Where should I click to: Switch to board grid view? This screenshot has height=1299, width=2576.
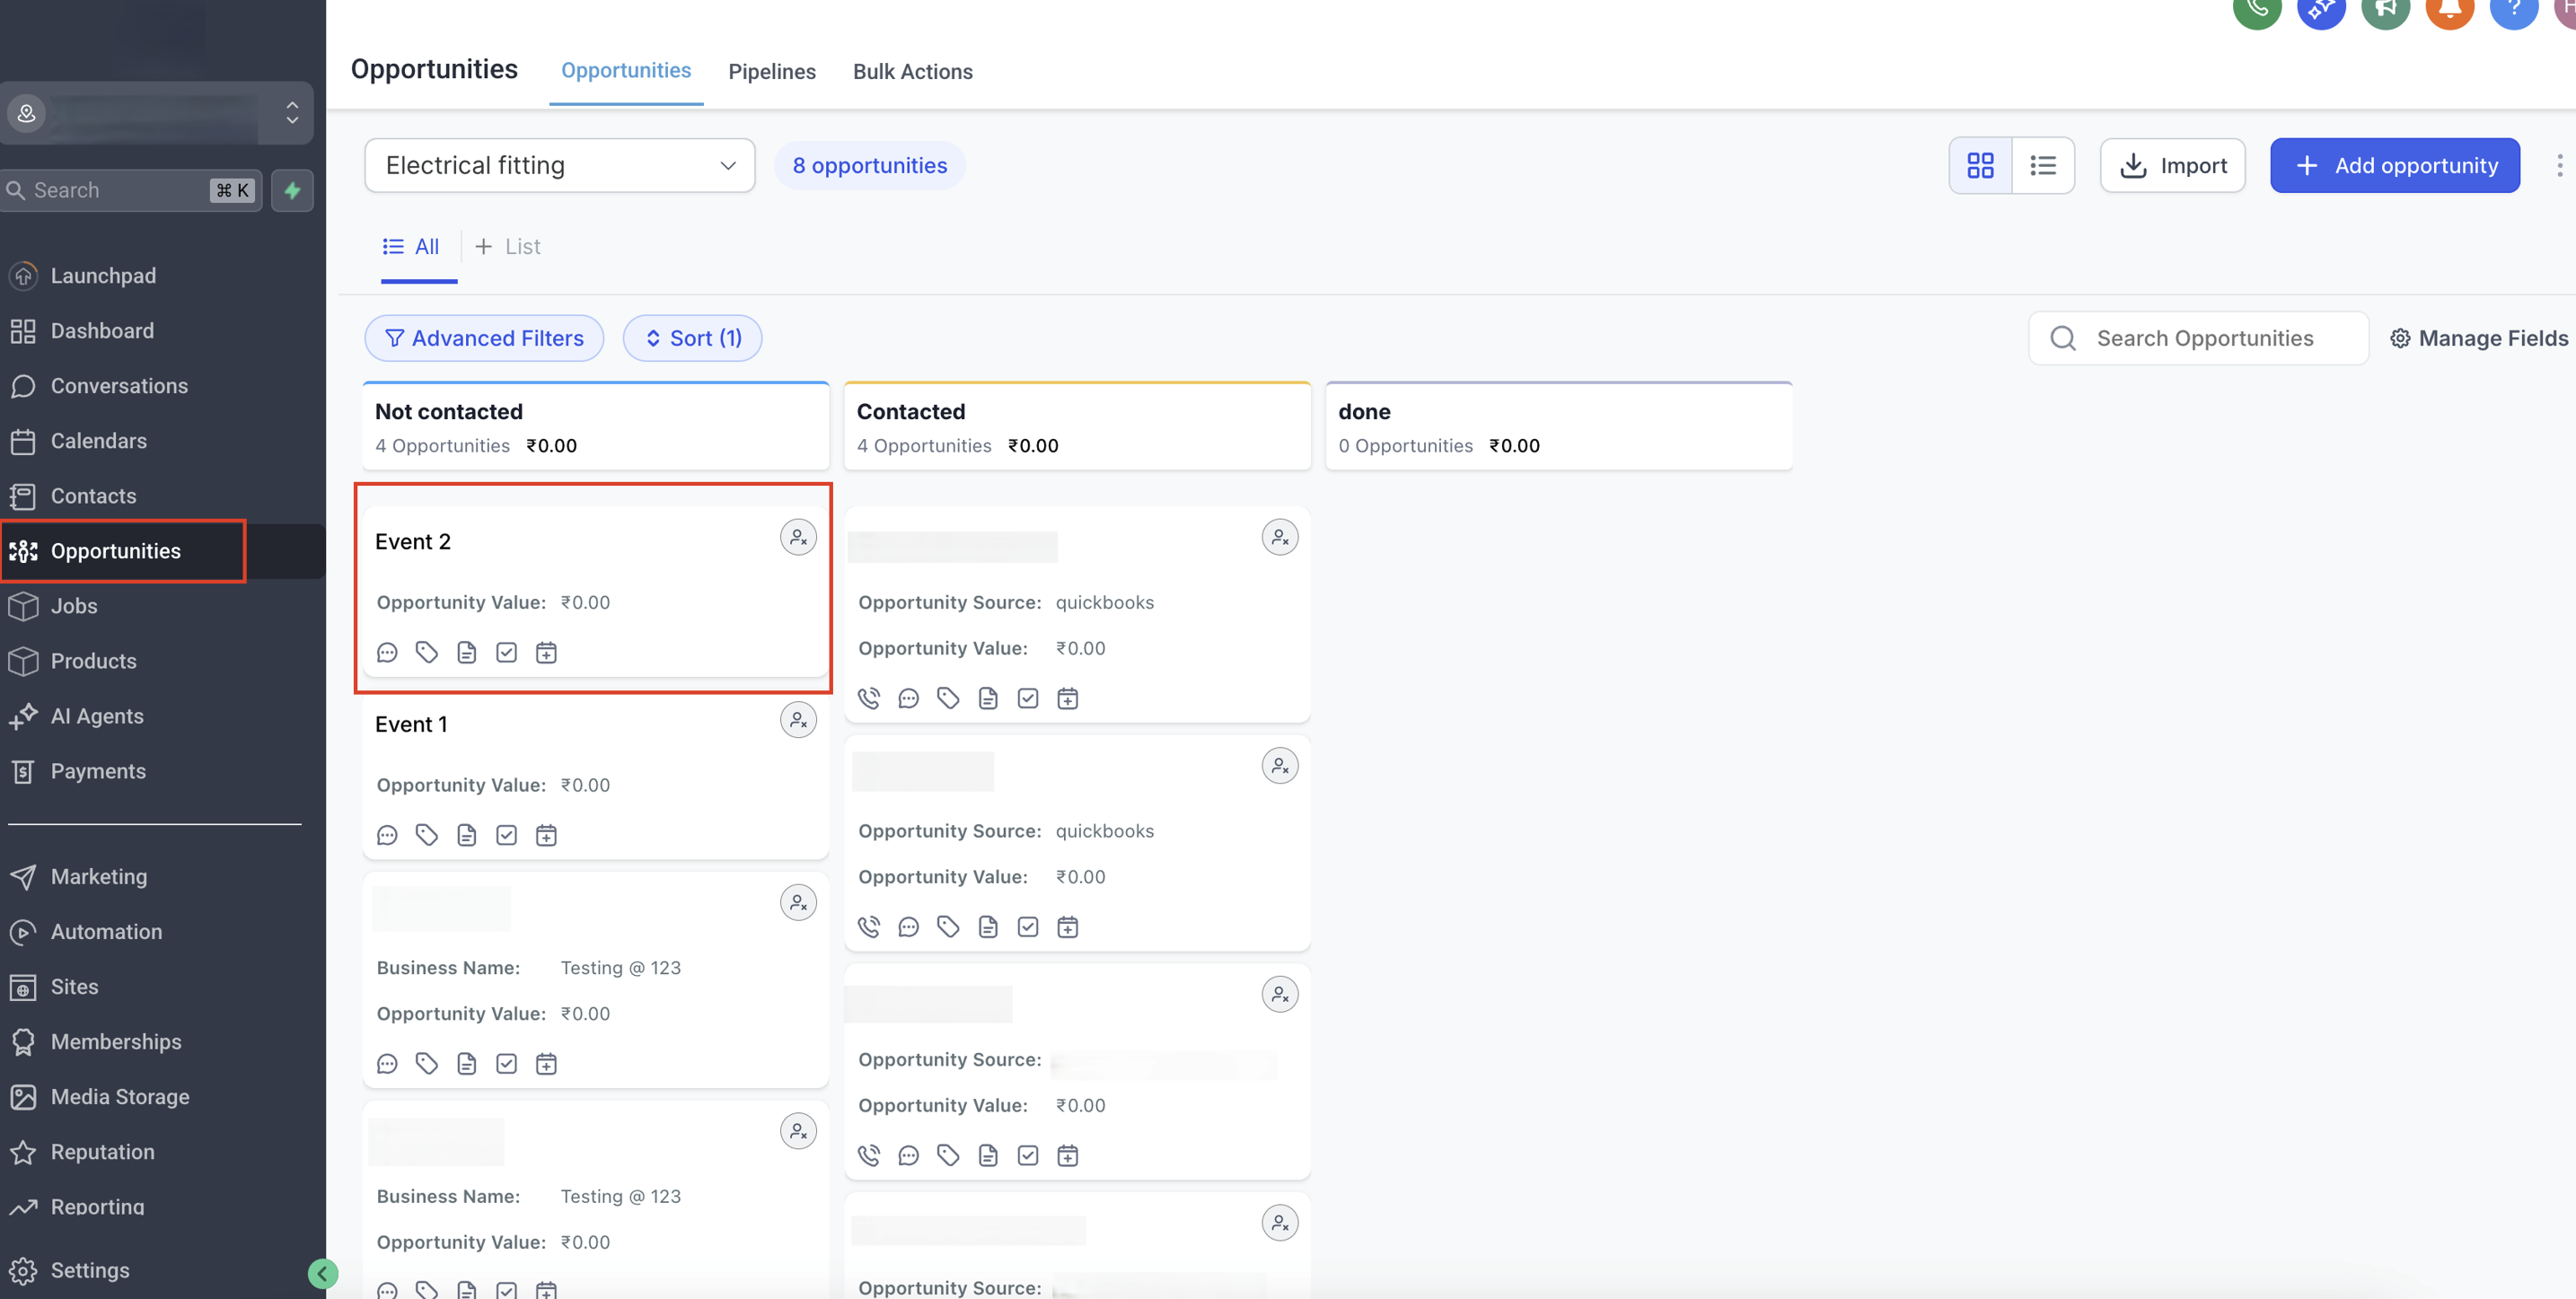point(1980,165)
